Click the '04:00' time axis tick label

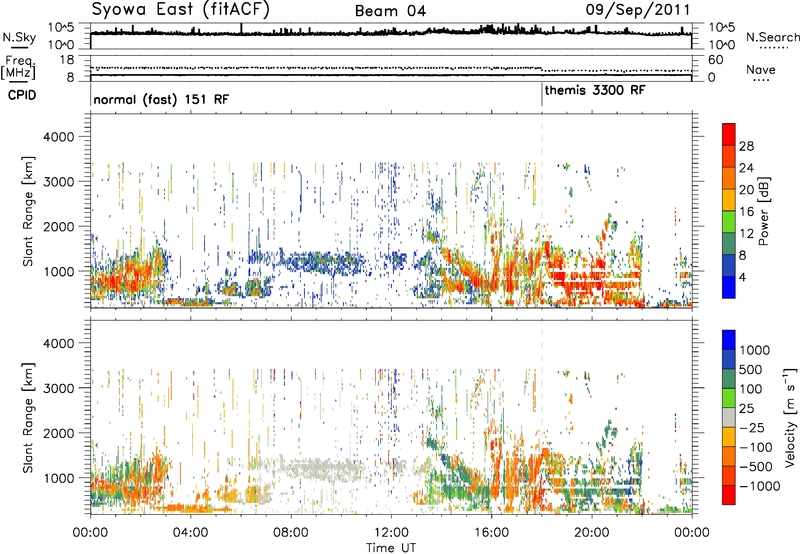(x=190, y=533)
